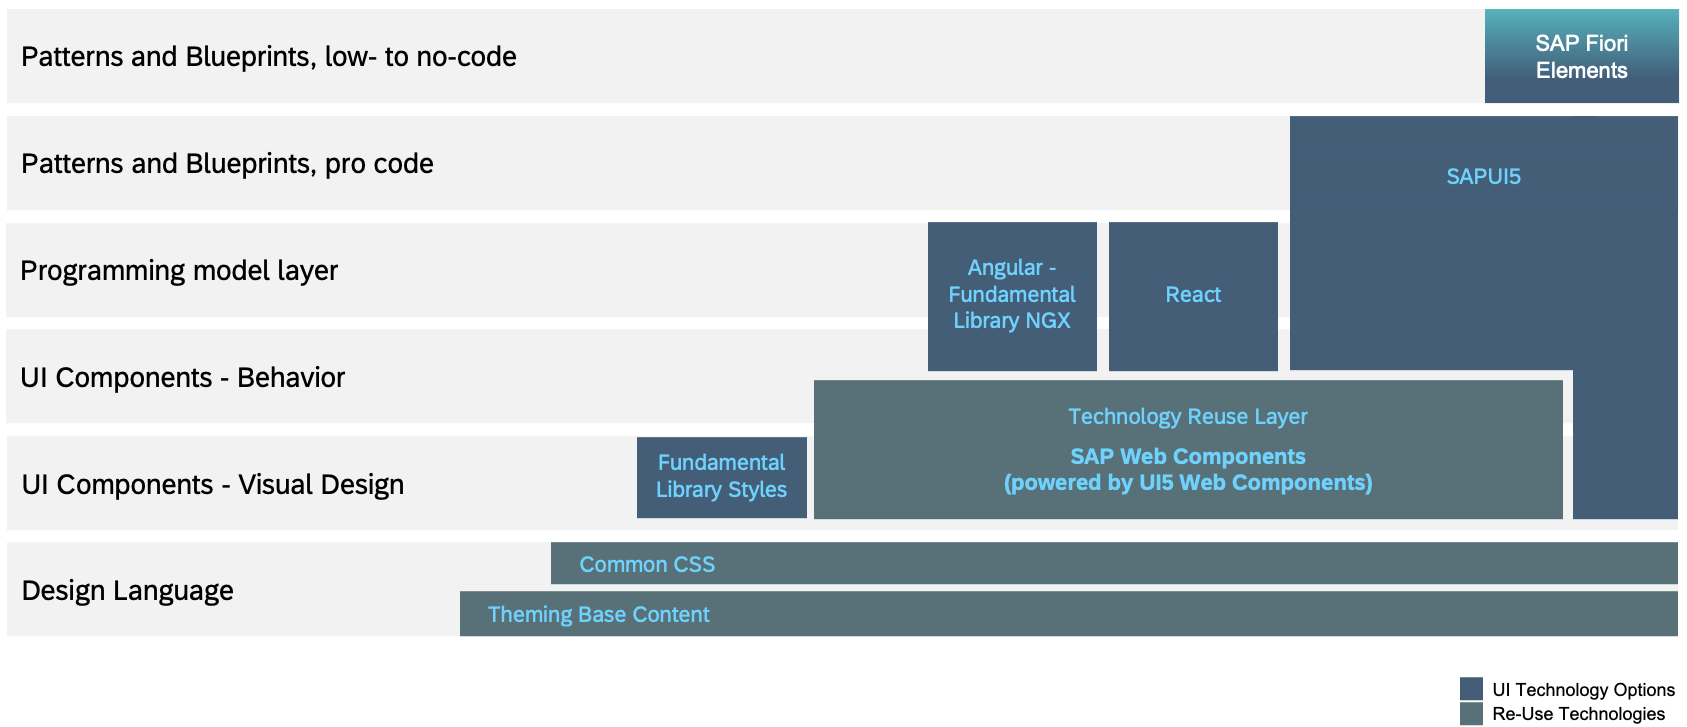Click the Angular Fundamental Library NGX box
This screenshot has width=1687, height=727.
pyautogui.click(x=1012, y=295)
